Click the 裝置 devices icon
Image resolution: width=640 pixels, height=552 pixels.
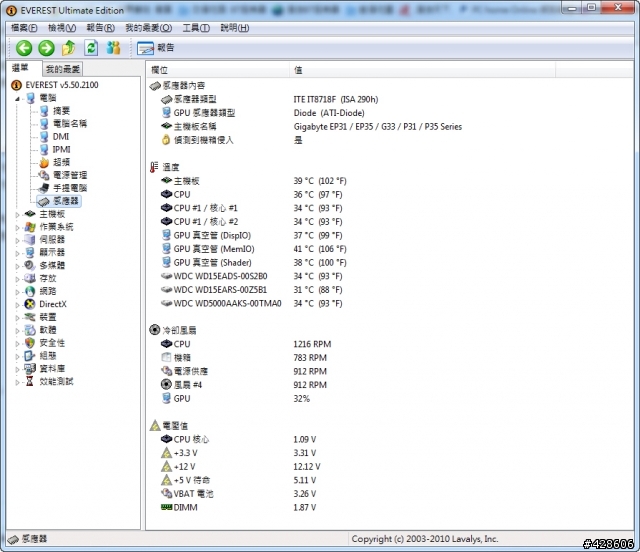coord(30,317)
